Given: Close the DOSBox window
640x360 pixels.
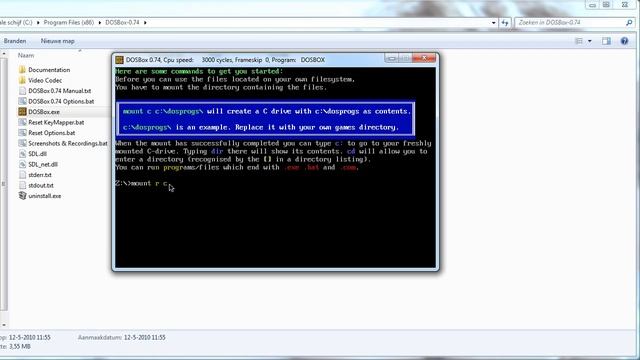Looking at the screenshot, I should click(x=424, y=59).
